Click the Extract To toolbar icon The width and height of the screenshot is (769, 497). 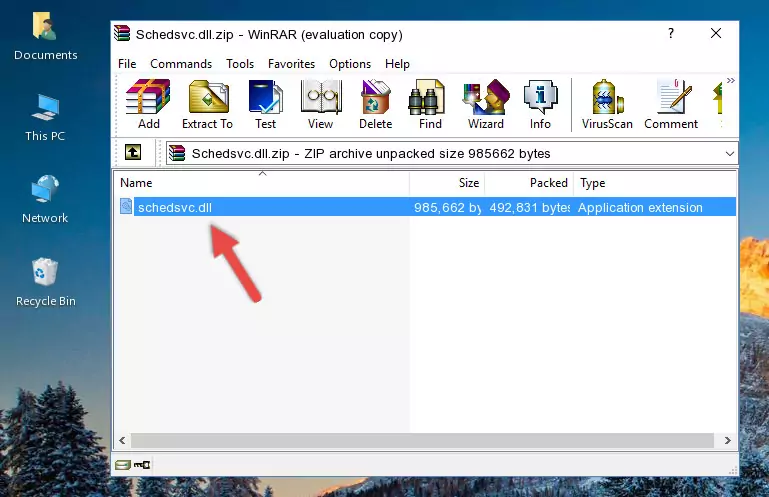207,105
